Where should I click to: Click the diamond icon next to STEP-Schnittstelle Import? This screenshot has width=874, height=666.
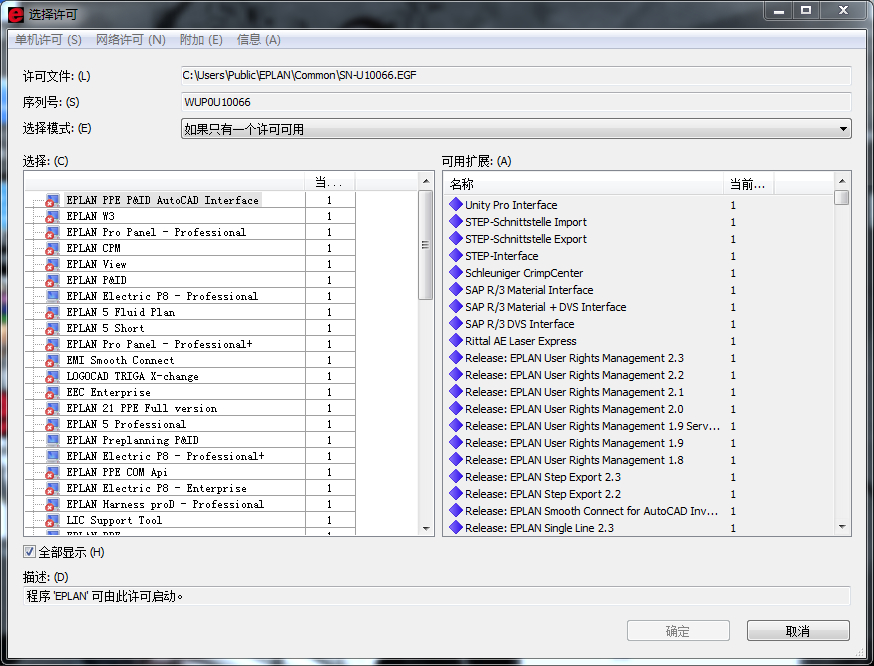click(x=456, y=221)
